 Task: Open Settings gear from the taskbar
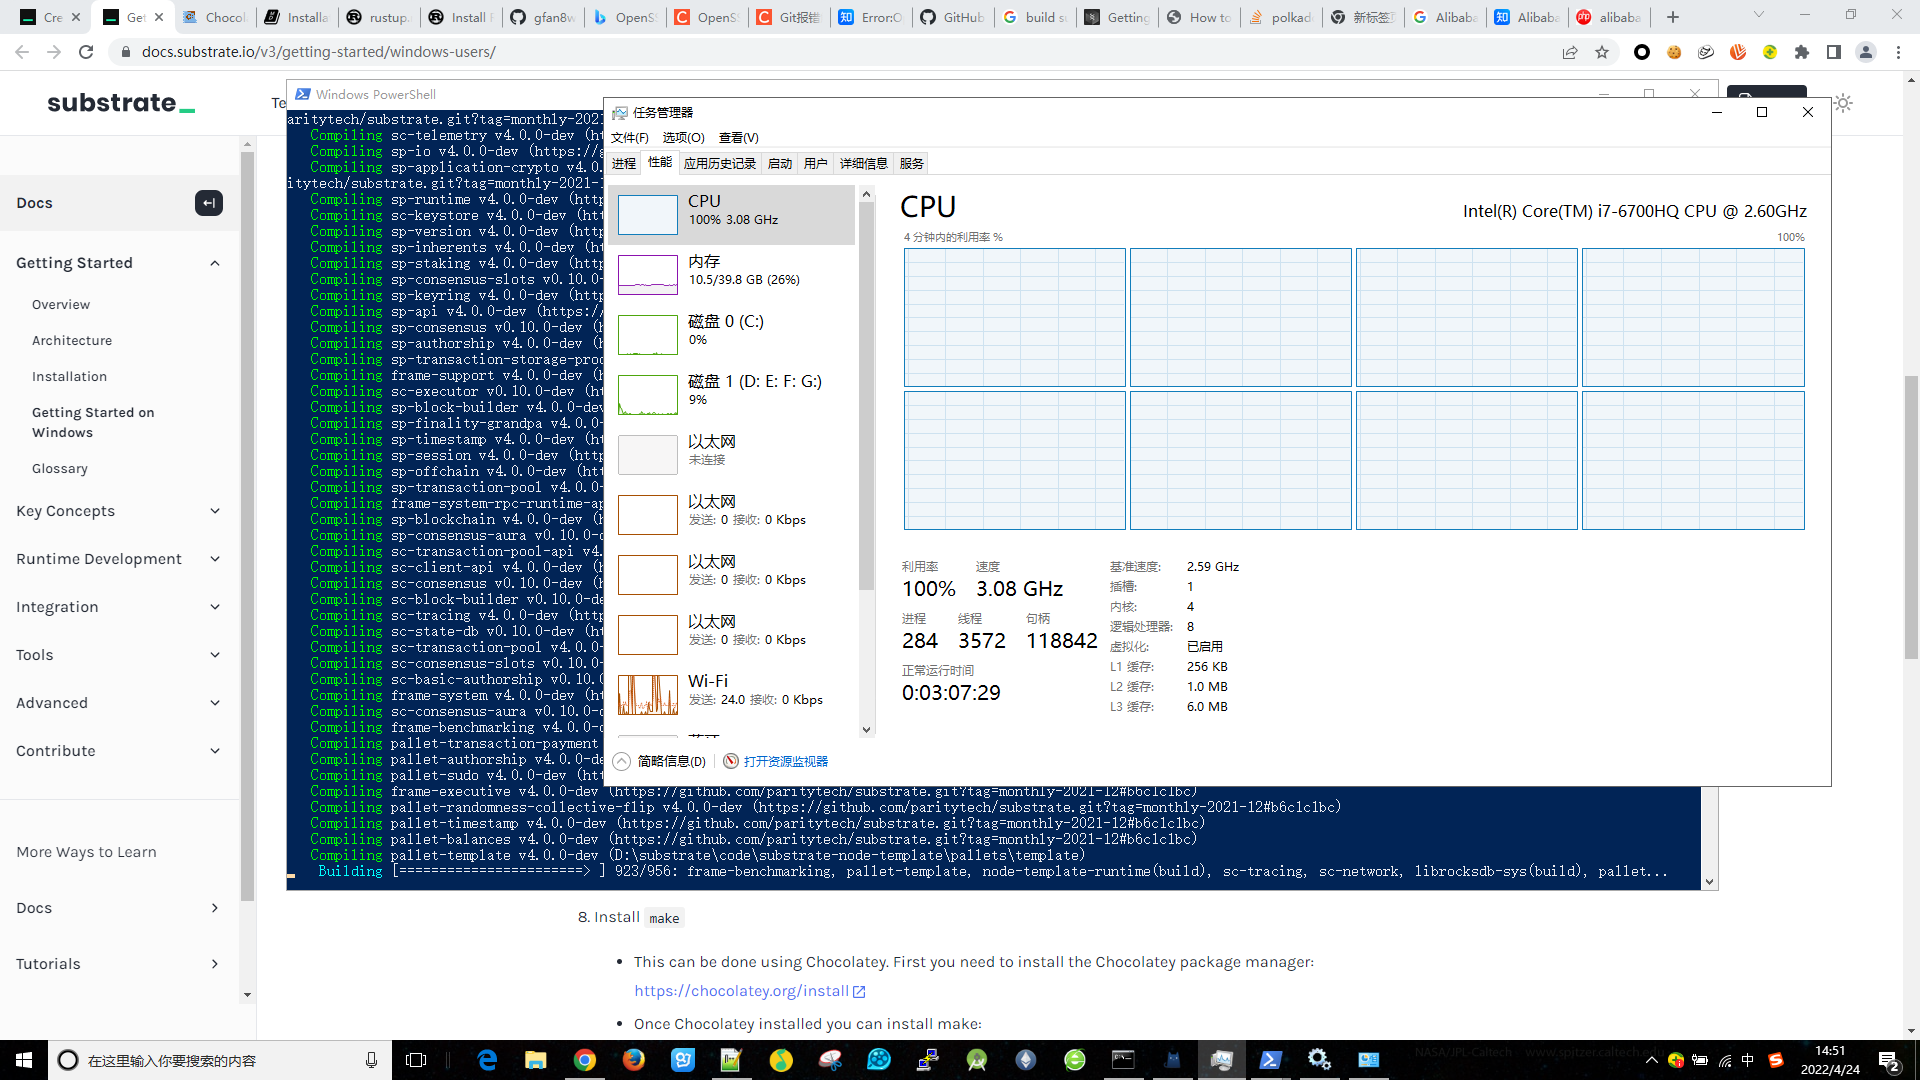pyautogui.click(x=1319, y=1060)
